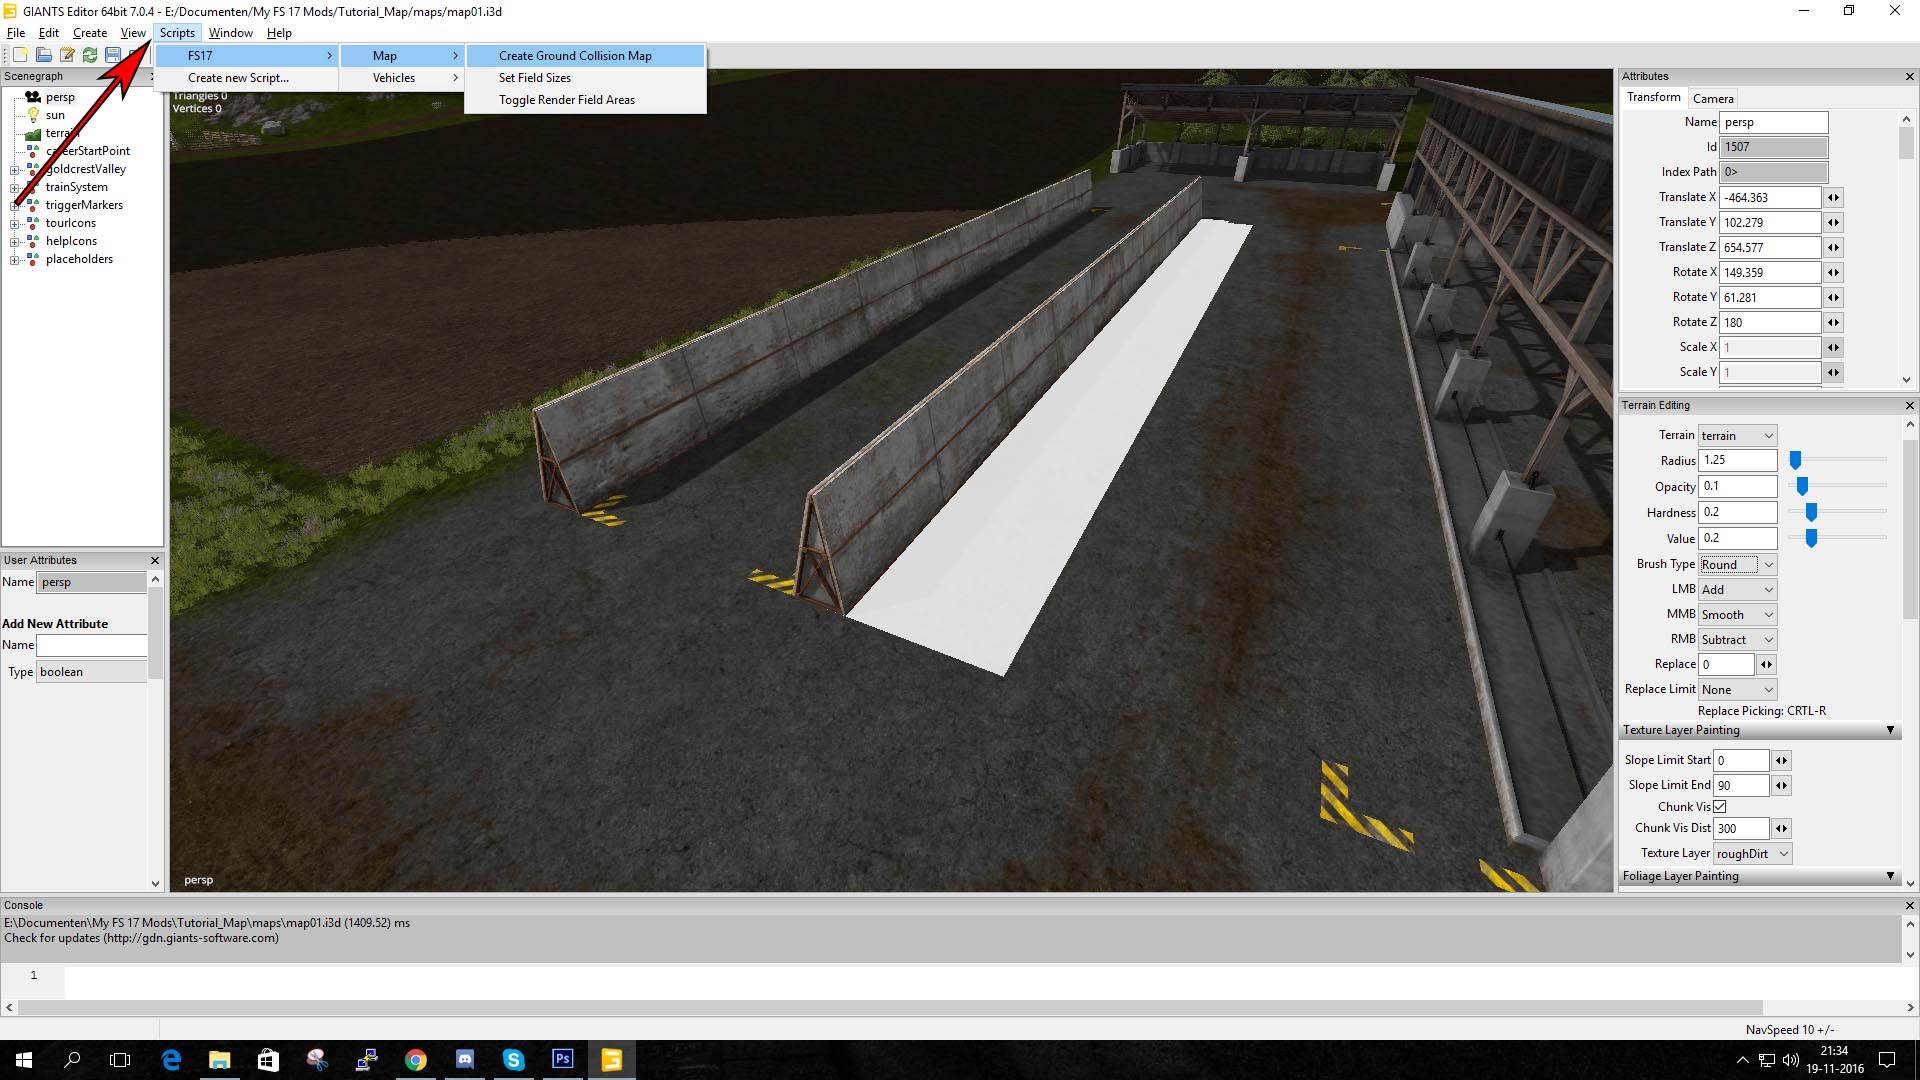Open Photoshop from taskbar
The height and width of the screenshot is (1080, 1920).
[x=563, y=1060]
